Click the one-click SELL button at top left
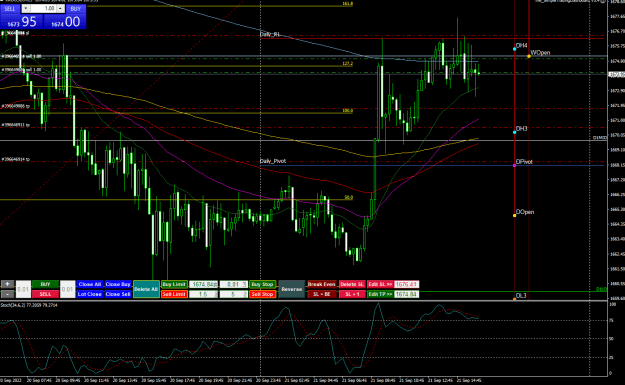Image resolution: width=625 pixels, height=385 pixels. [10, 8]
